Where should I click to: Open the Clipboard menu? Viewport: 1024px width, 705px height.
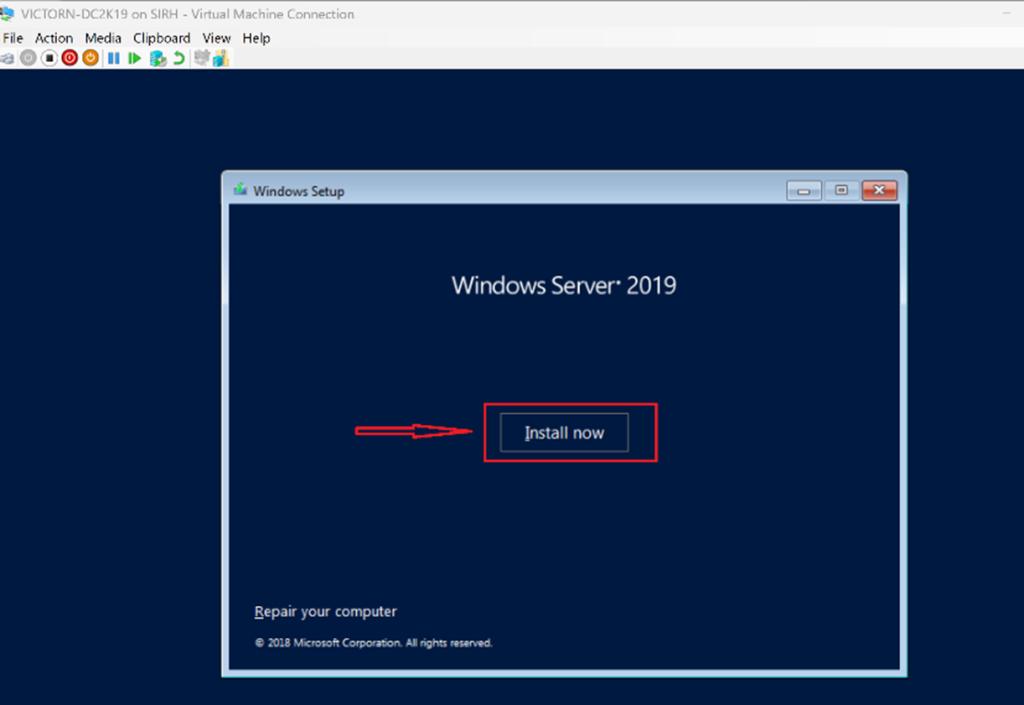click(x=161, y=38)
